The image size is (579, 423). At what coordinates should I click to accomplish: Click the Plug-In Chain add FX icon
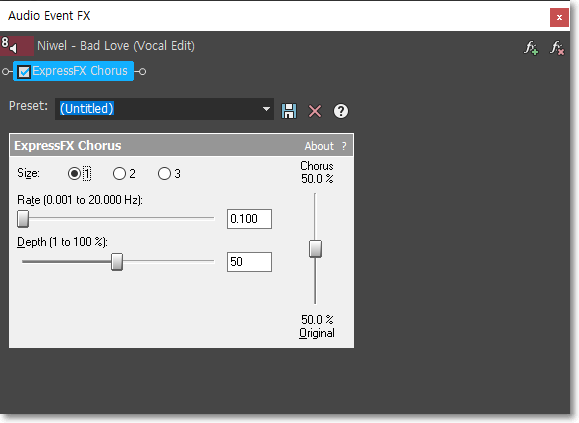[x=531, y=48]
